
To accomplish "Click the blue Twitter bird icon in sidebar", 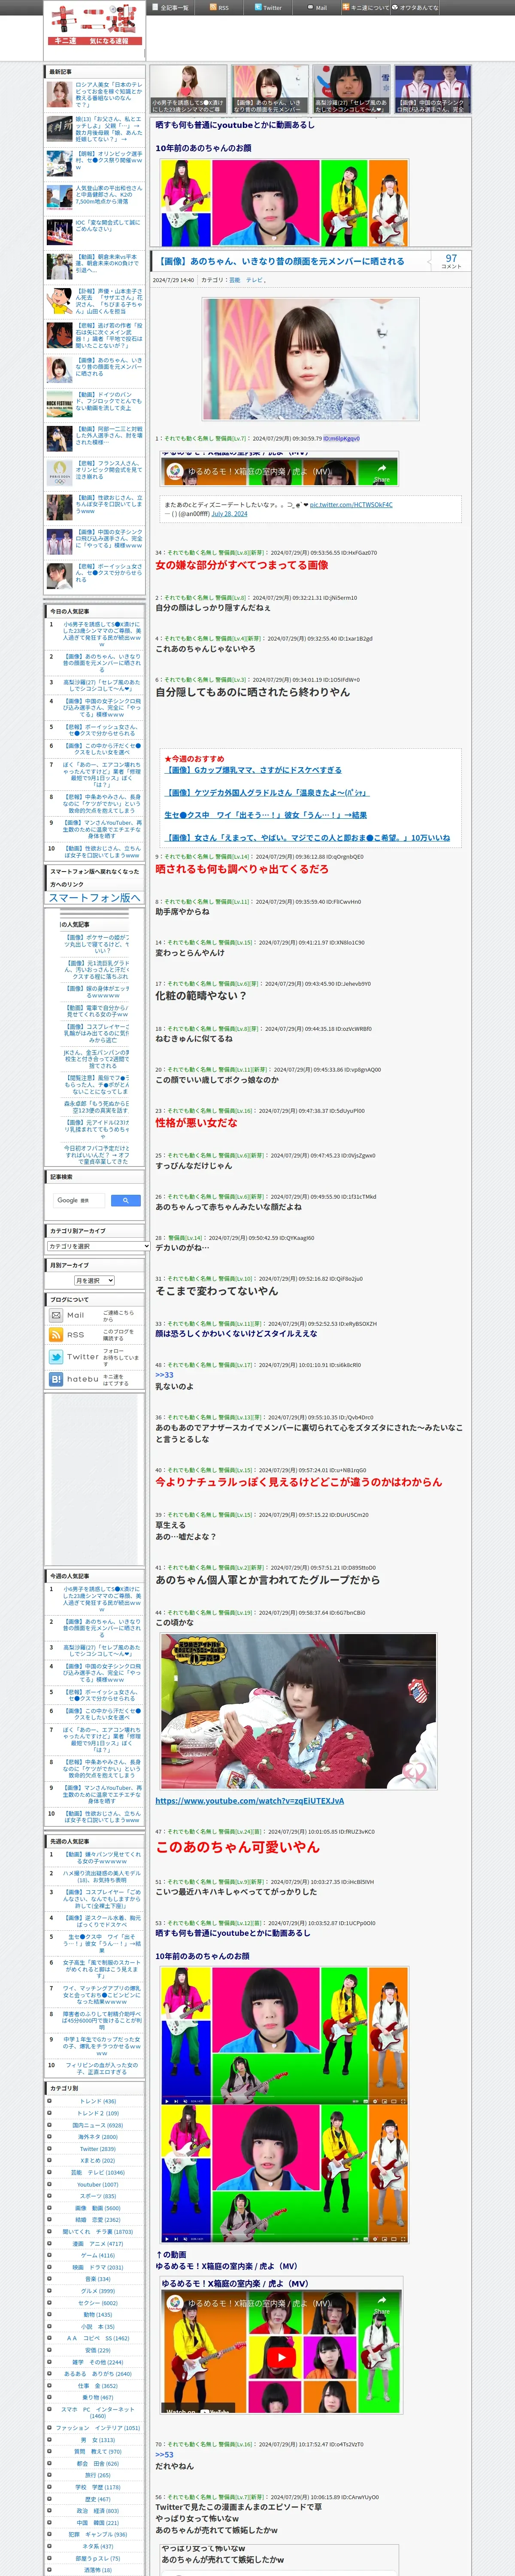I will [56, 1357].
